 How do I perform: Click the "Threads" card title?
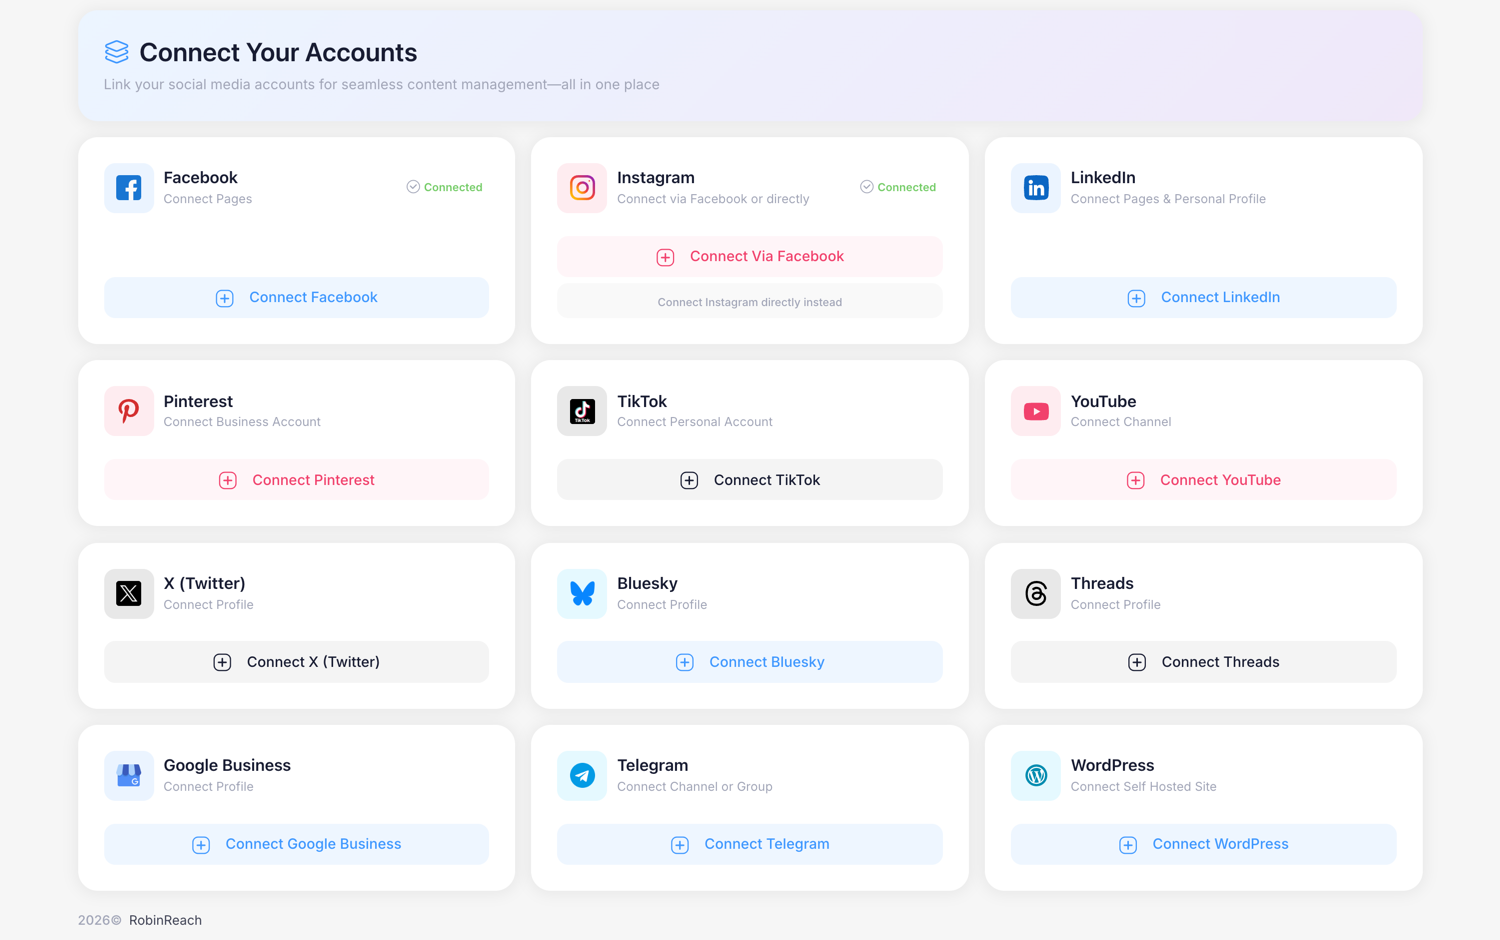click(1102, 584)
